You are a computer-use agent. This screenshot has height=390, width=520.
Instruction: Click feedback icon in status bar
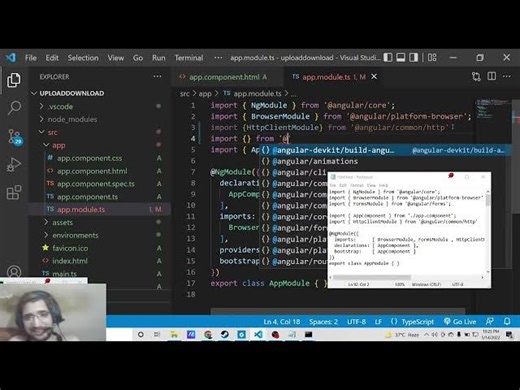[490, 321]
